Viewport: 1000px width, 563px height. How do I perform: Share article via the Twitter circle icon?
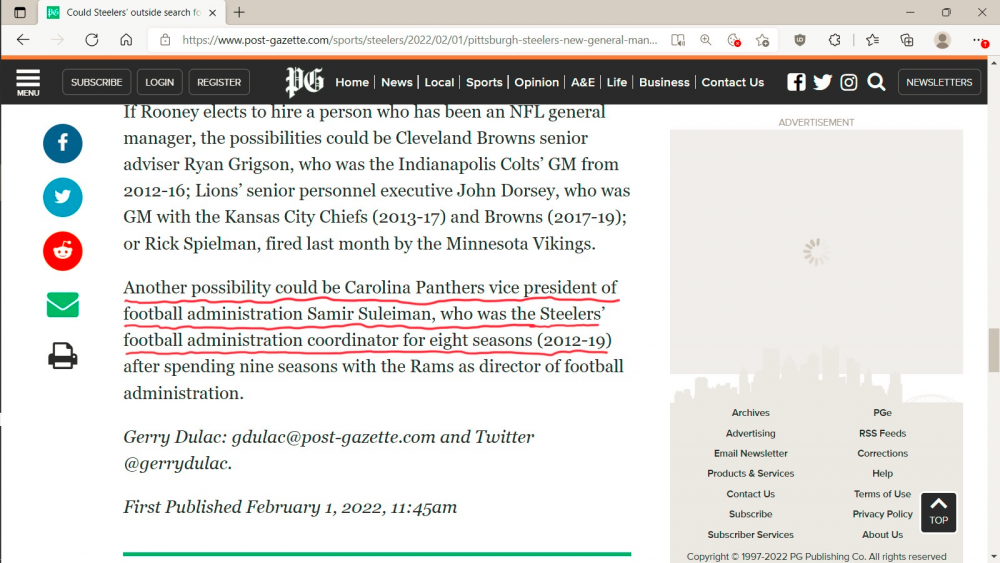click(x=62, y=197)
